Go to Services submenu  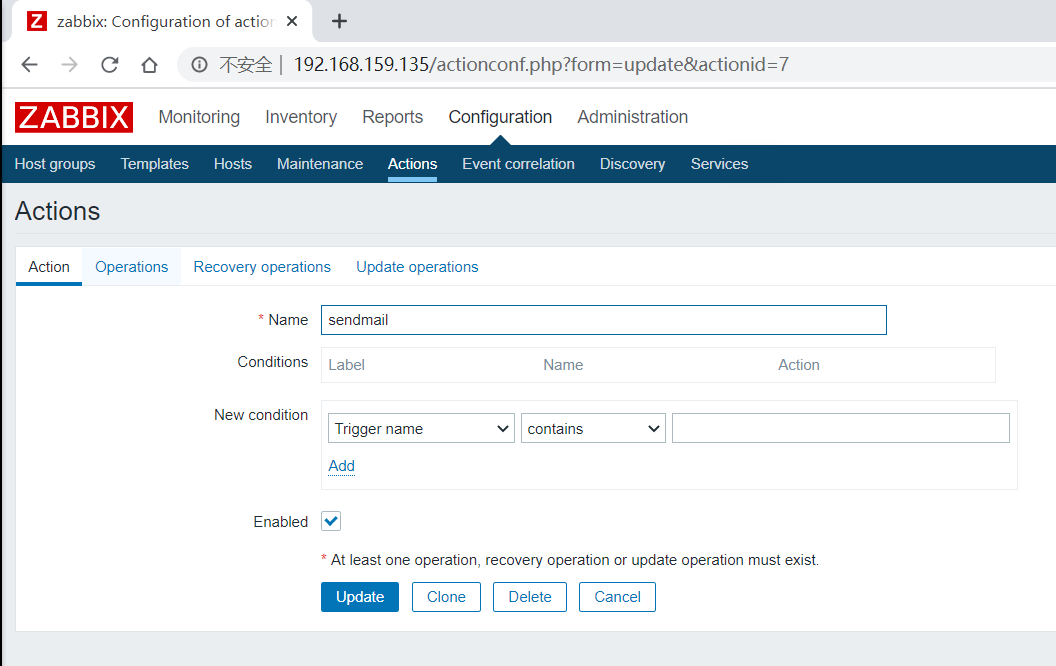[719, 164]
